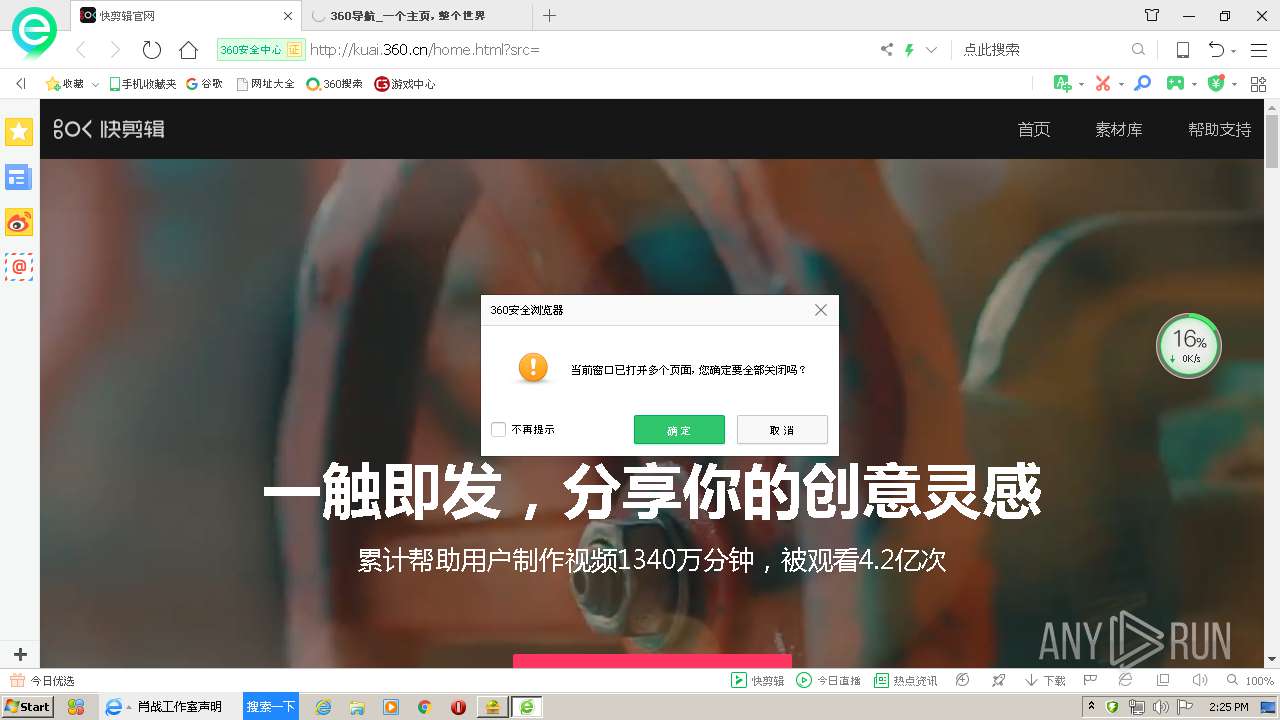This screenshot has width=1280, height=720.
Task: Confirm closing all tabs with 确定
Action: click(679, 430)
